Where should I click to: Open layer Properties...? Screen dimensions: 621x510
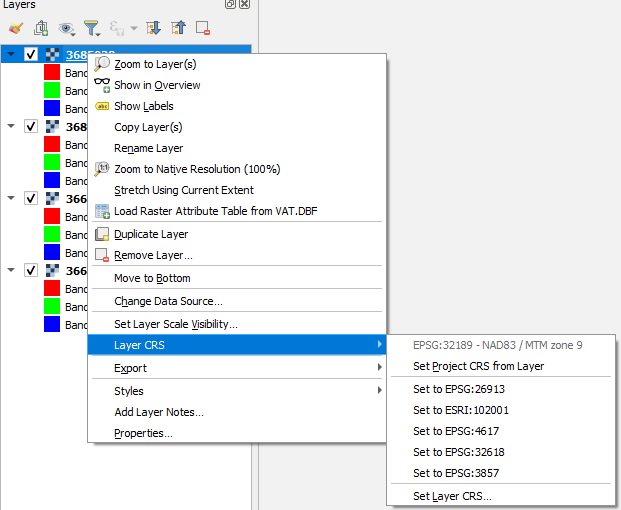pos(237,433)
